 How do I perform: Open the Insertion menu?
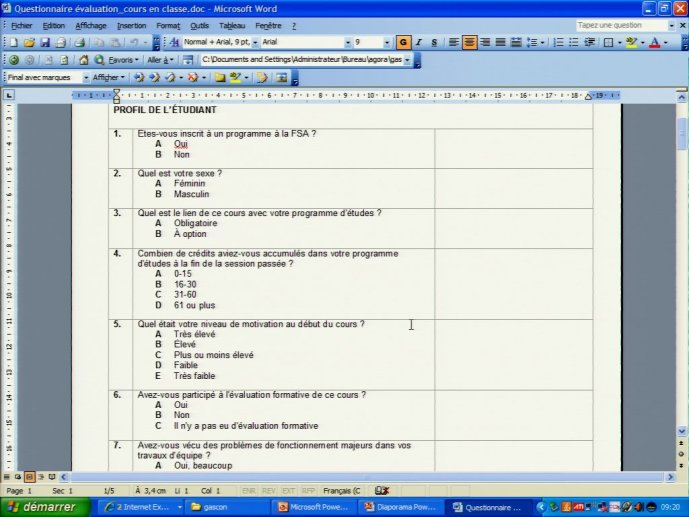pos(131,26)
